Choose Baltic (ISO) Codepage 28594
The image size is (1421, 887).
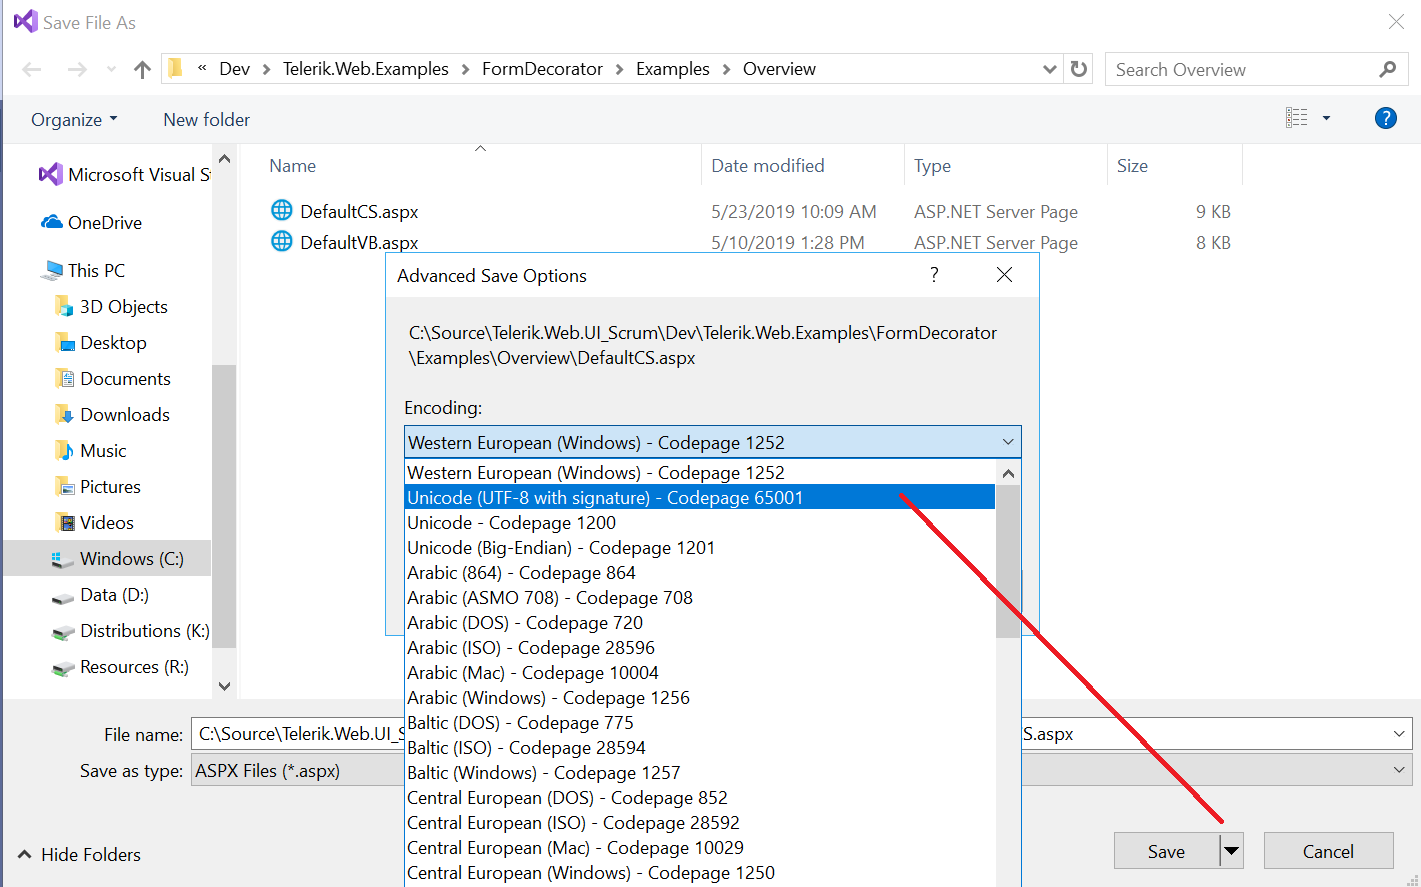[700, 748]
